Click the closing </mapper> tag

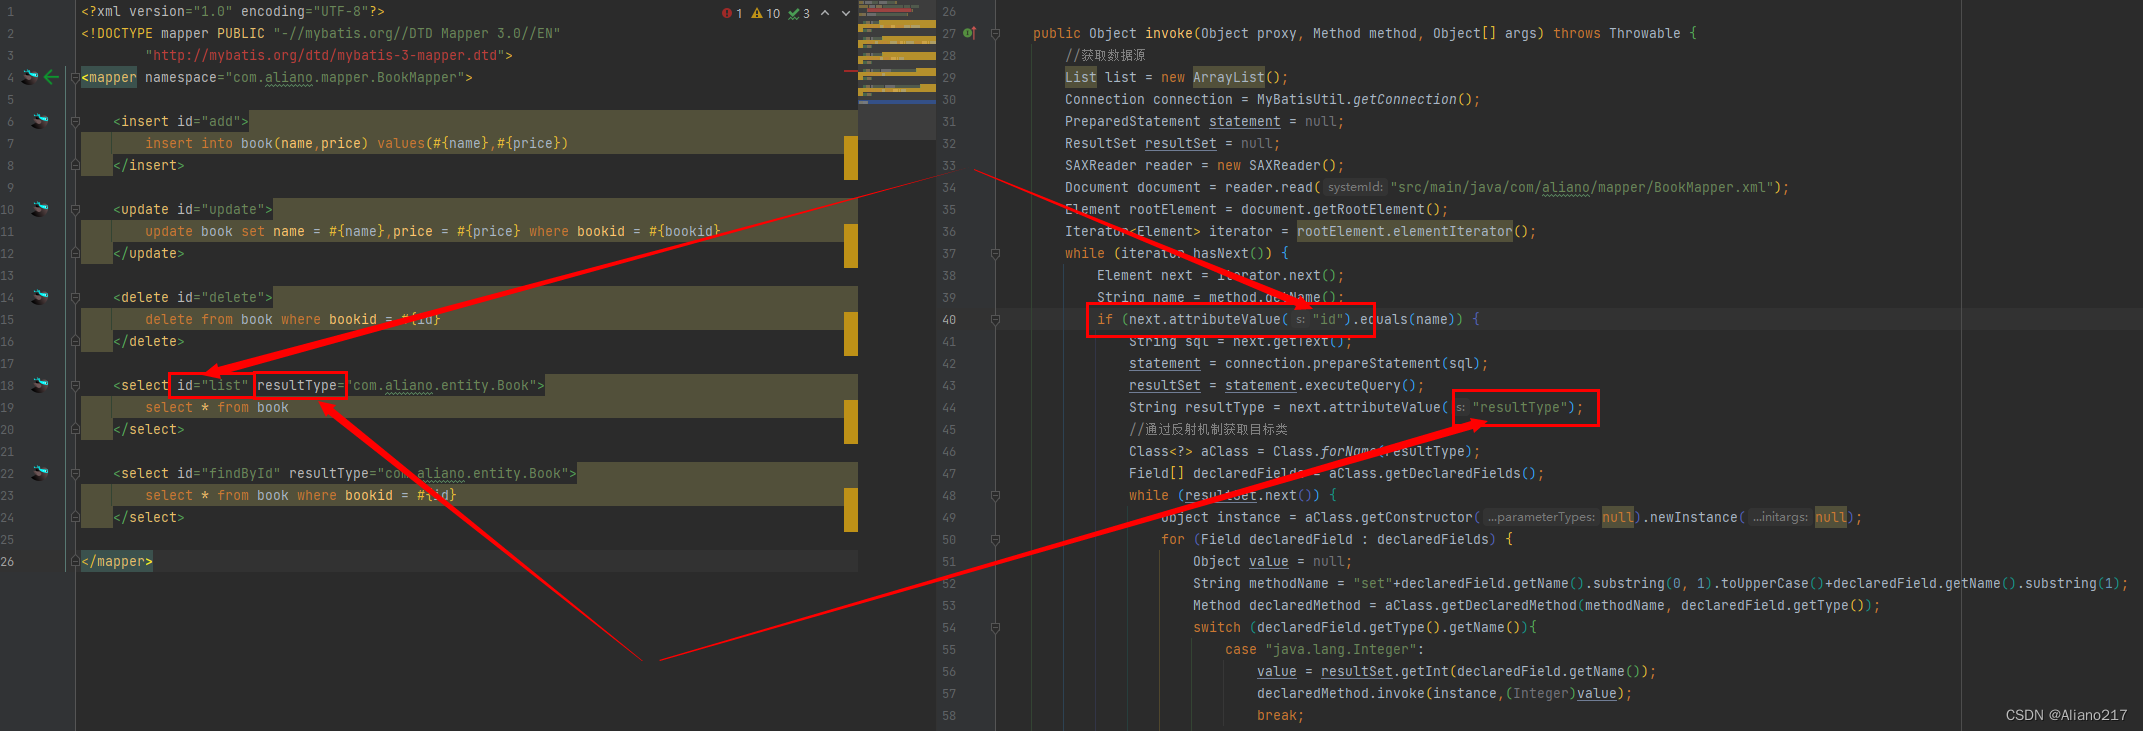click(x=117, y=561)
